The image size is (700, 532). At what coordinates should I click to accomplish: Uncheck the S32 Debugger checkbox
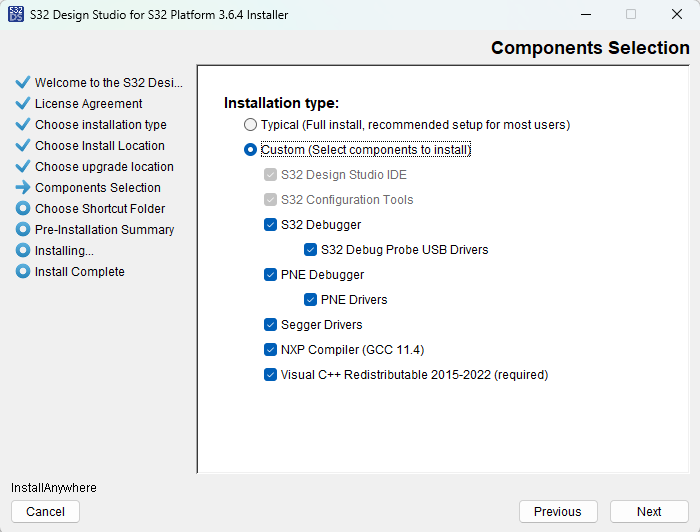pyautogui.click(x=270, y=224)
